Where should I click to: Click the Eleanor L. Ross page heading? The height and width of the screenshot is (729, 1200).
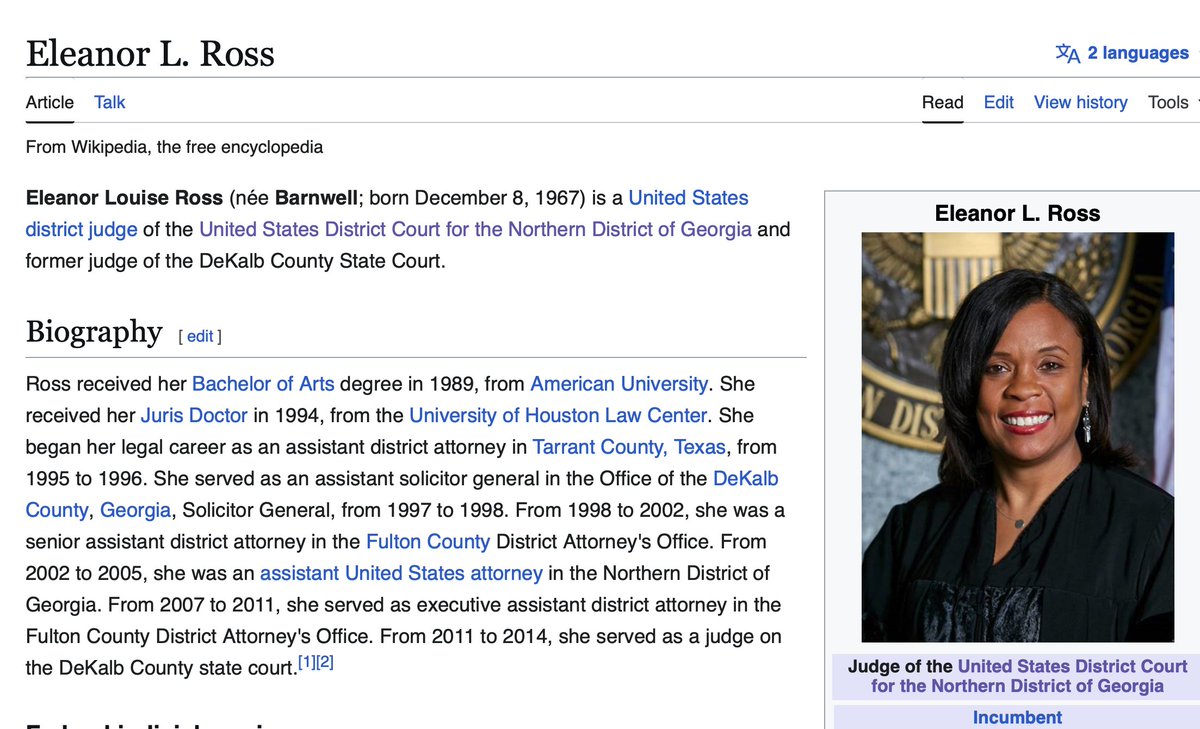pyautogui.click(x=150, y=53)
